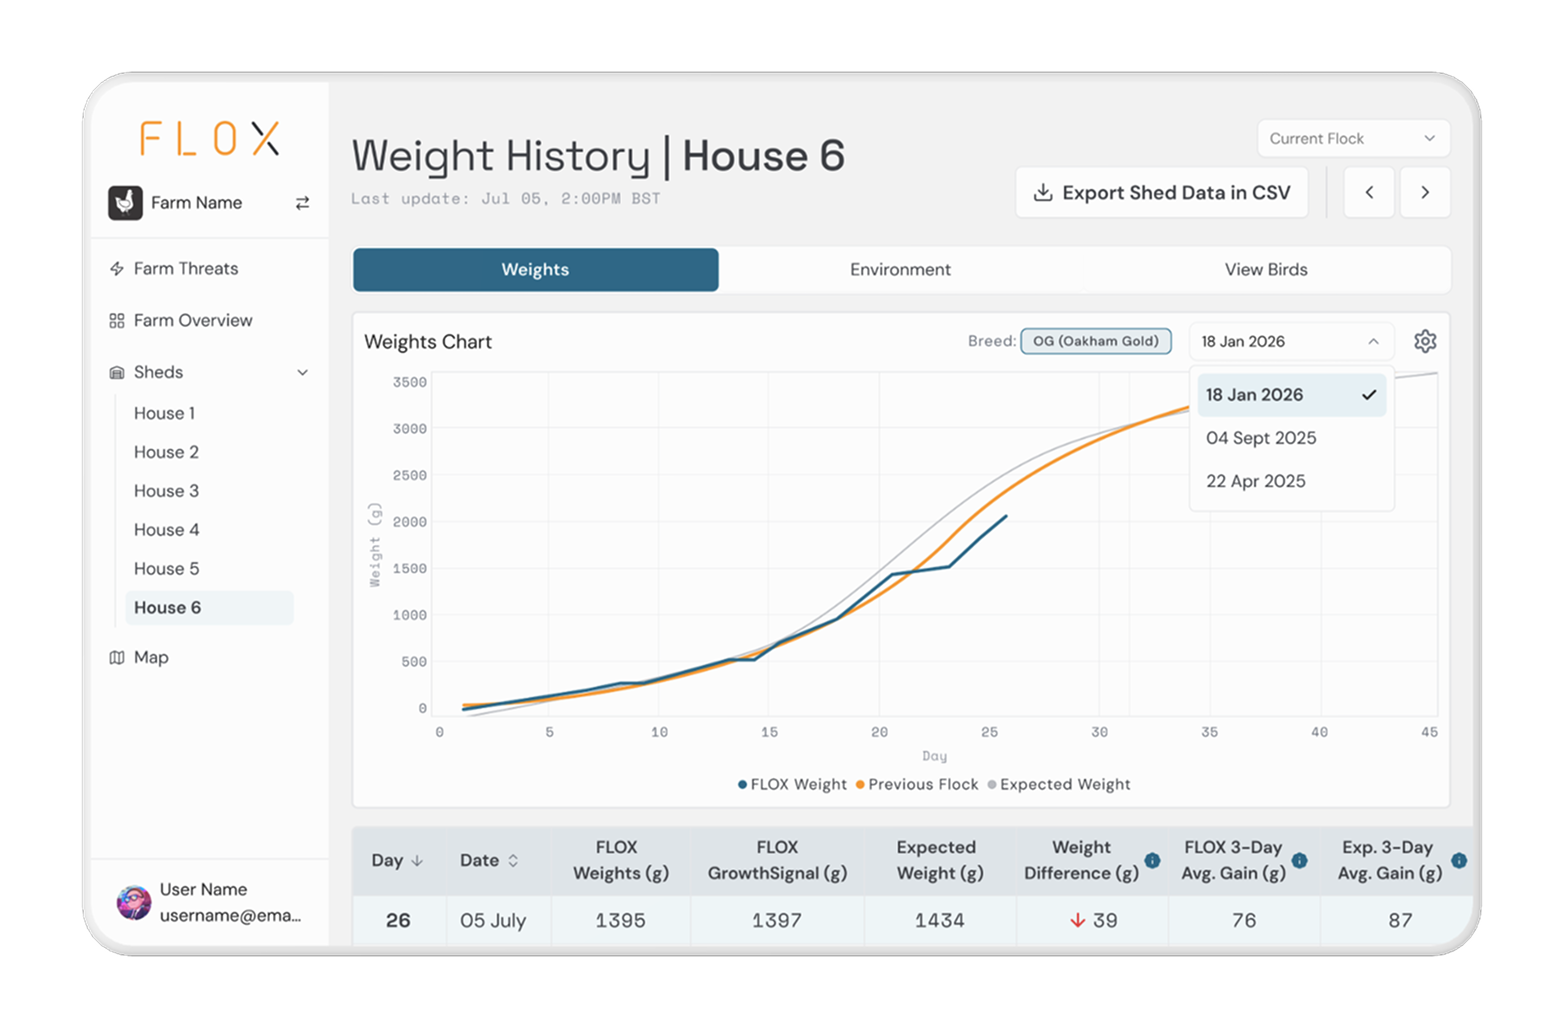Click the user profile avatar
The width and height of the screenshot is (1564, 1028).
134,902
